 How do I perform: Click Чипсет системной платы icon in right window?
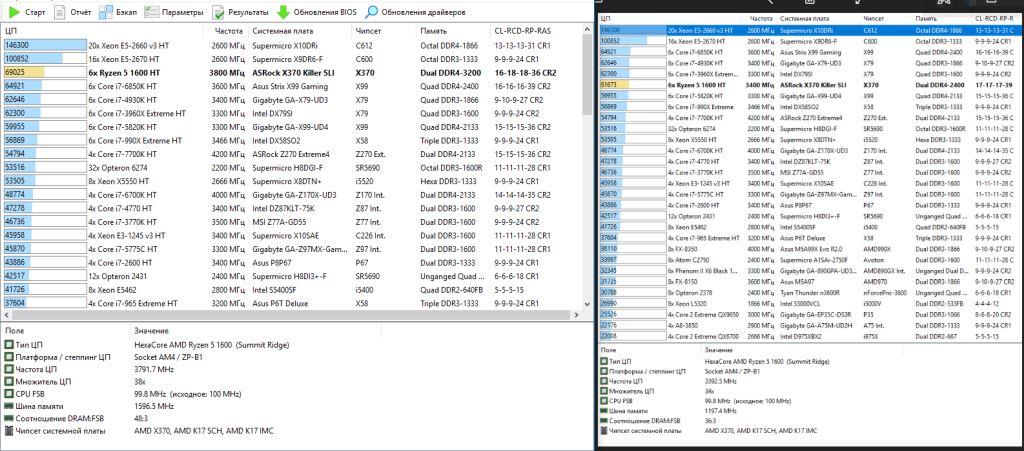click(604, 431)
